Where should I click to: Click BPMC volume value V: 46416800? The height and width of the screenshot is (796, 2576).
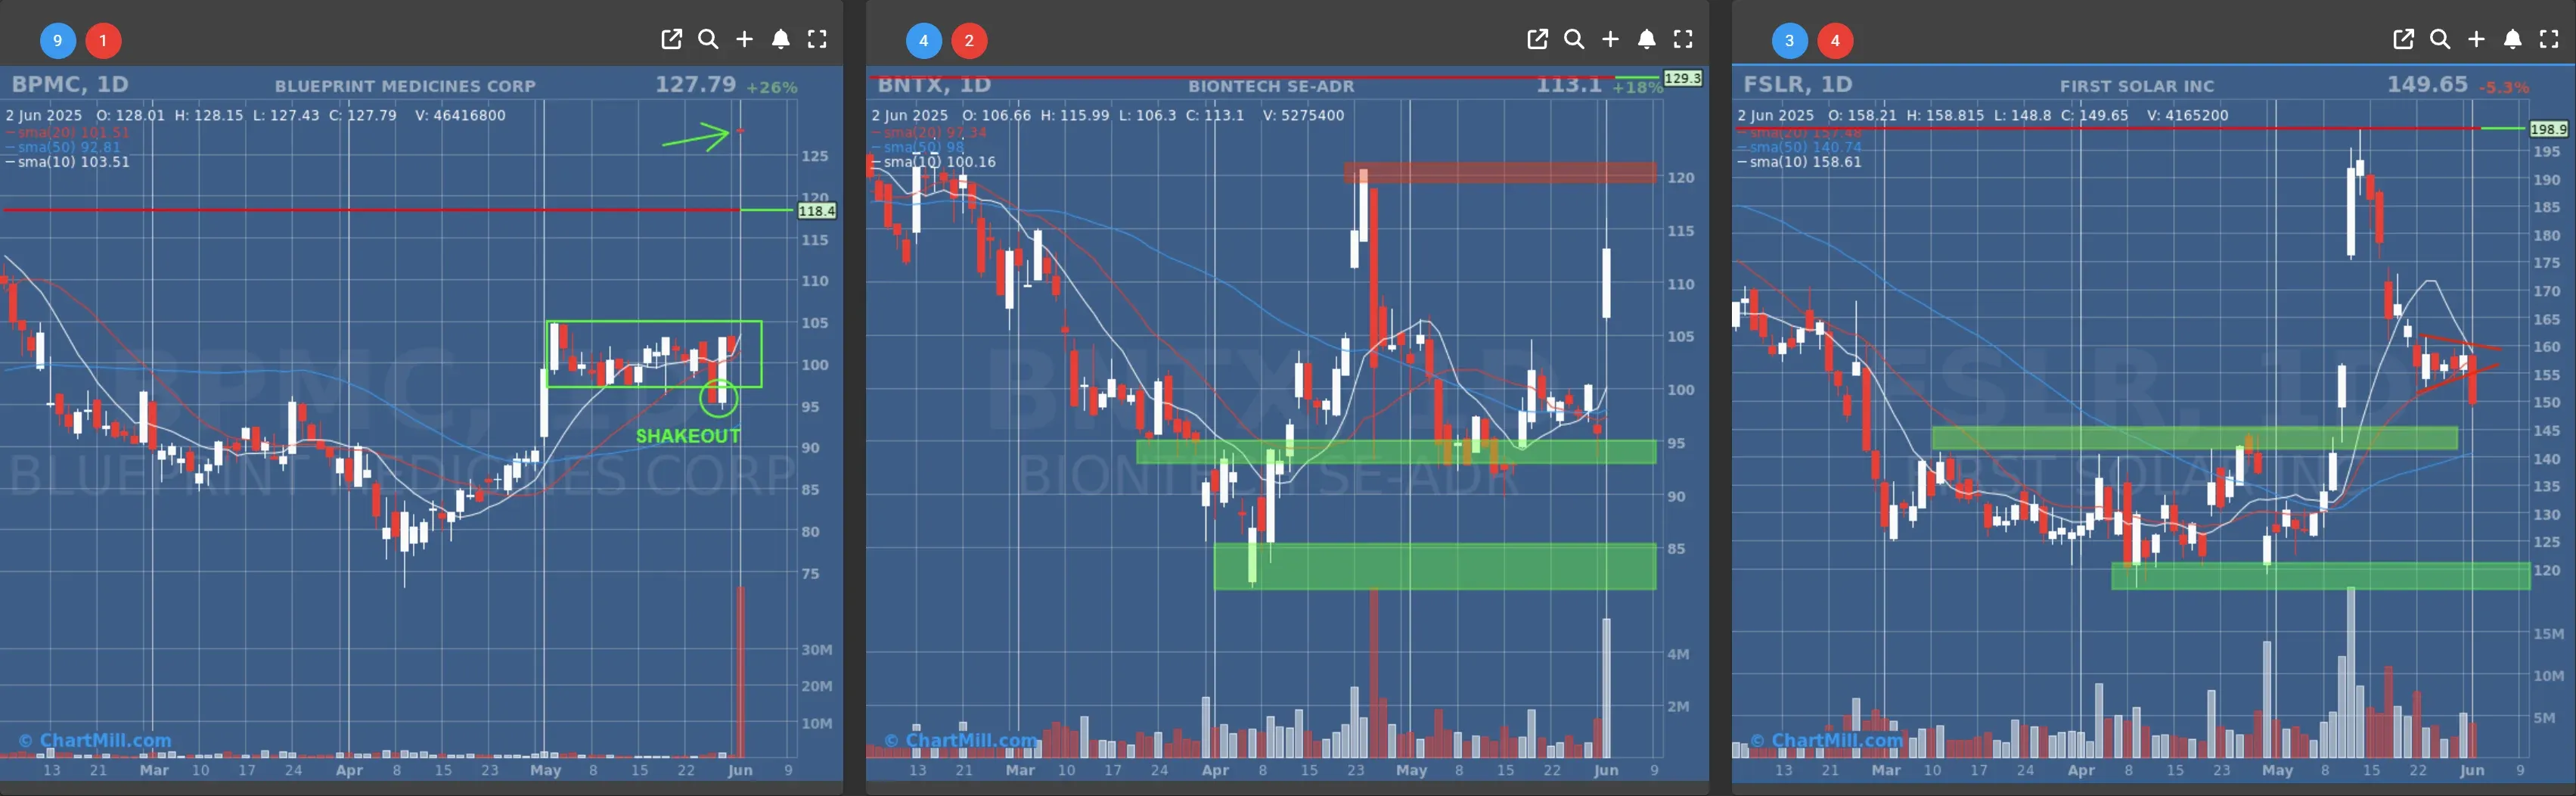pos(460,115)
